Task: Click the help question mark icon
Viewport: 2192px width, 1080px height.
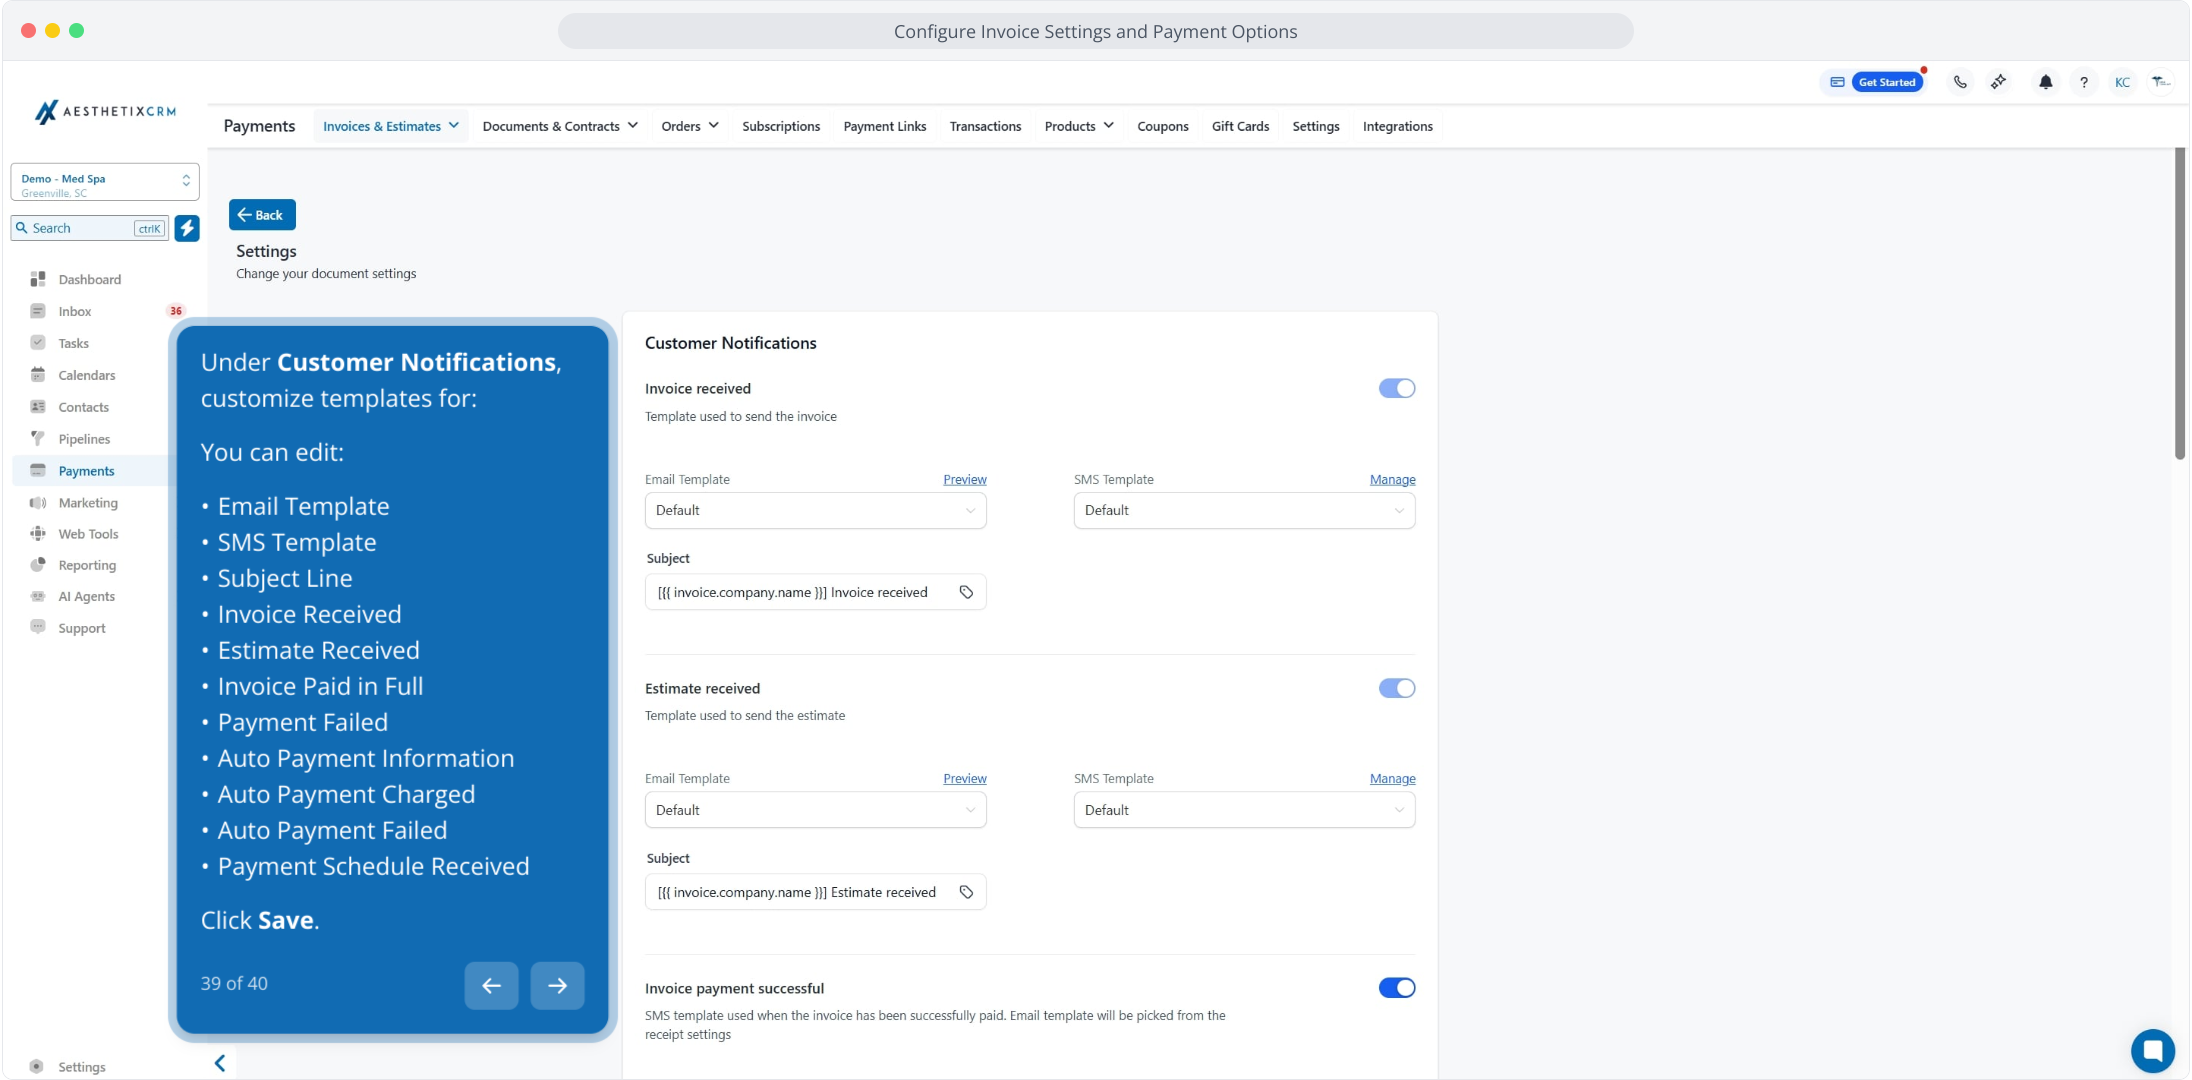Action: point(2083,82)
